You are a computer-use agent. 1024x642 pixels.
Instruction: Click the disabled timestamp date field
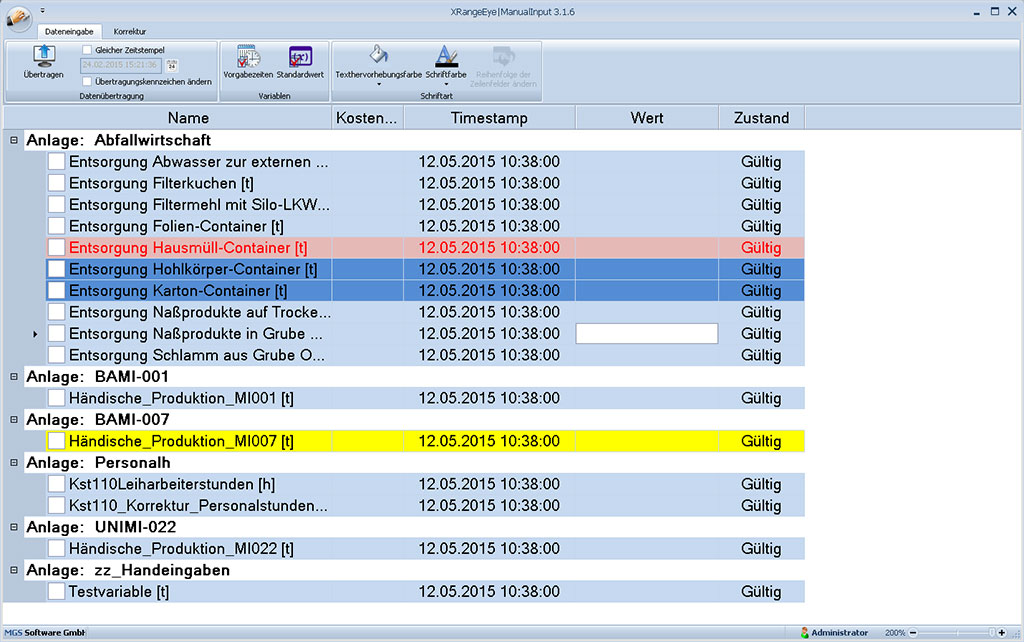121,65
